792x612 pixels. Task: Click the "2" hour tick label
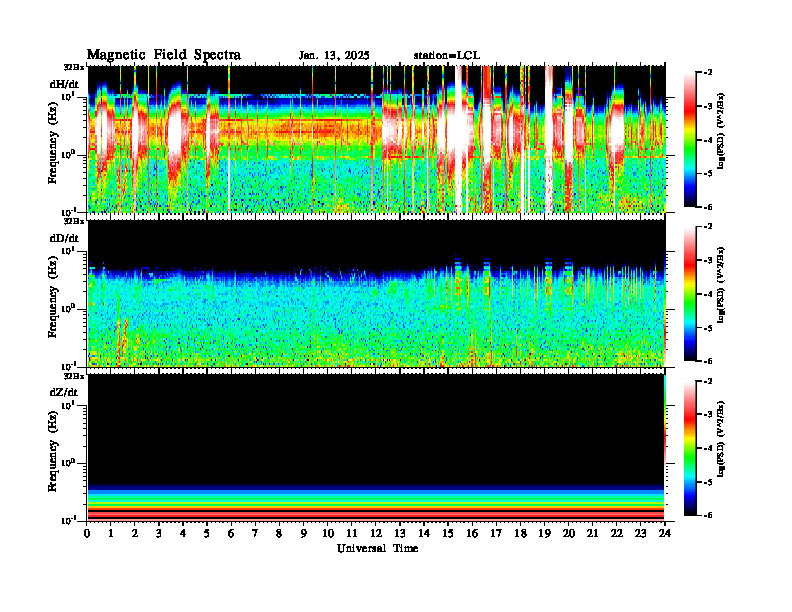click(134, 534)
